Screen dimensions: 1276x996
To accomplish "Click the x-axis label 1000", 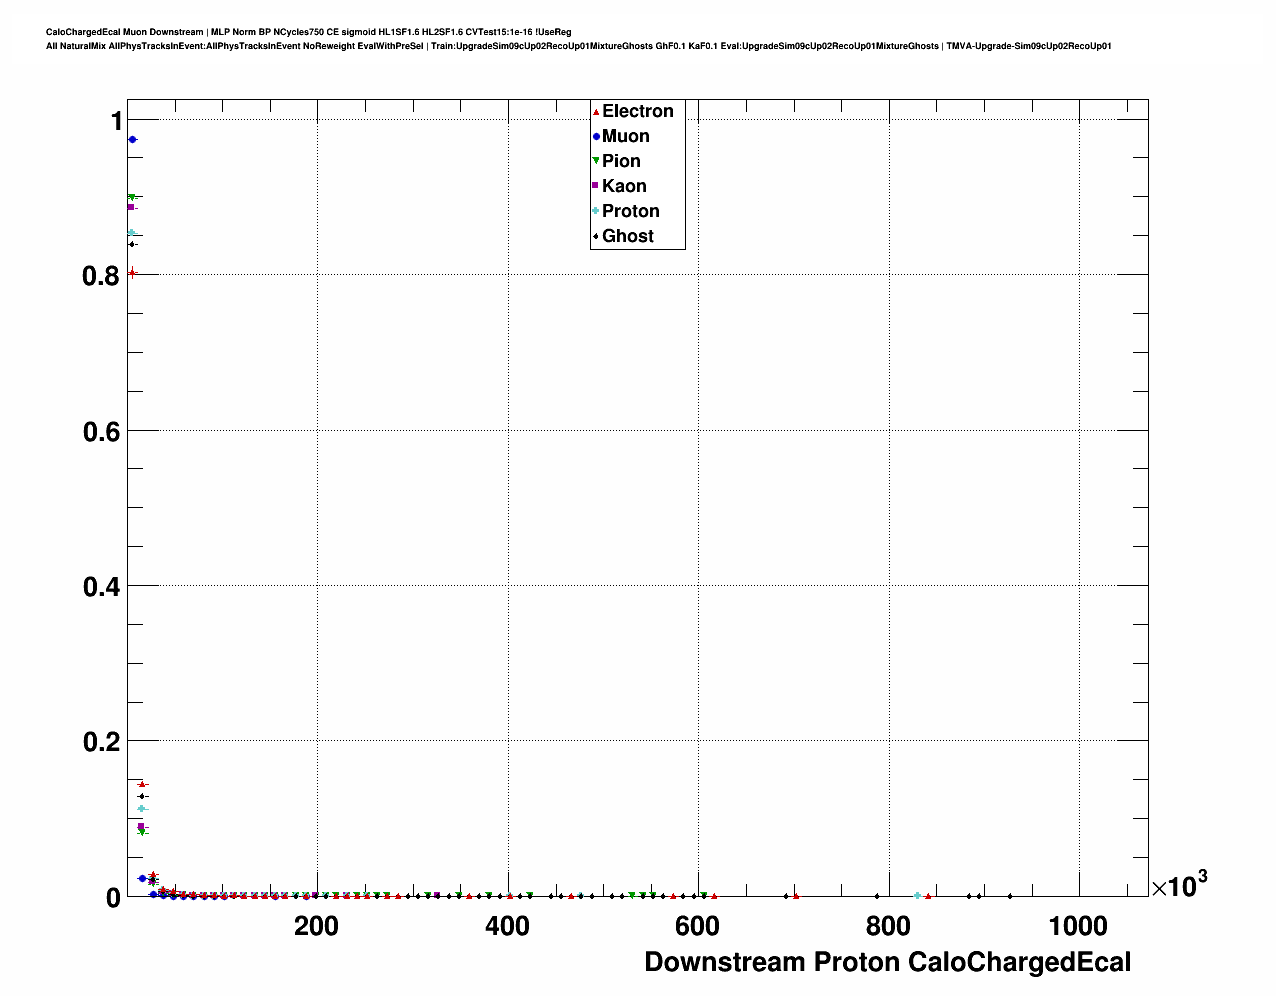I will click(1077, 926).
